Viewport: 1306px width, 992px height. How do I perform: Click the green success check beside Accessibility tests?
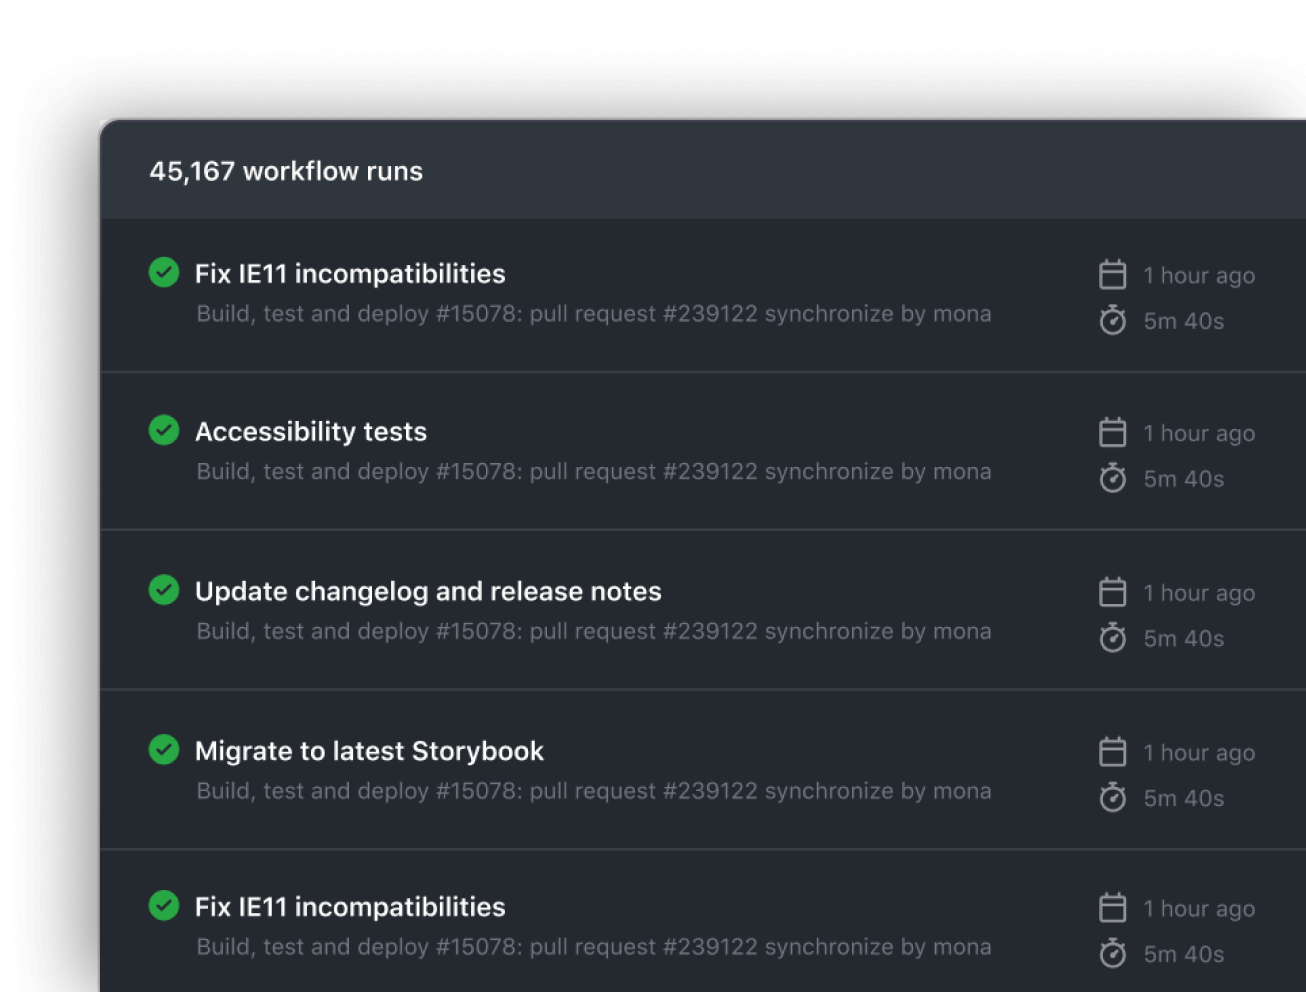pos(164,430)
